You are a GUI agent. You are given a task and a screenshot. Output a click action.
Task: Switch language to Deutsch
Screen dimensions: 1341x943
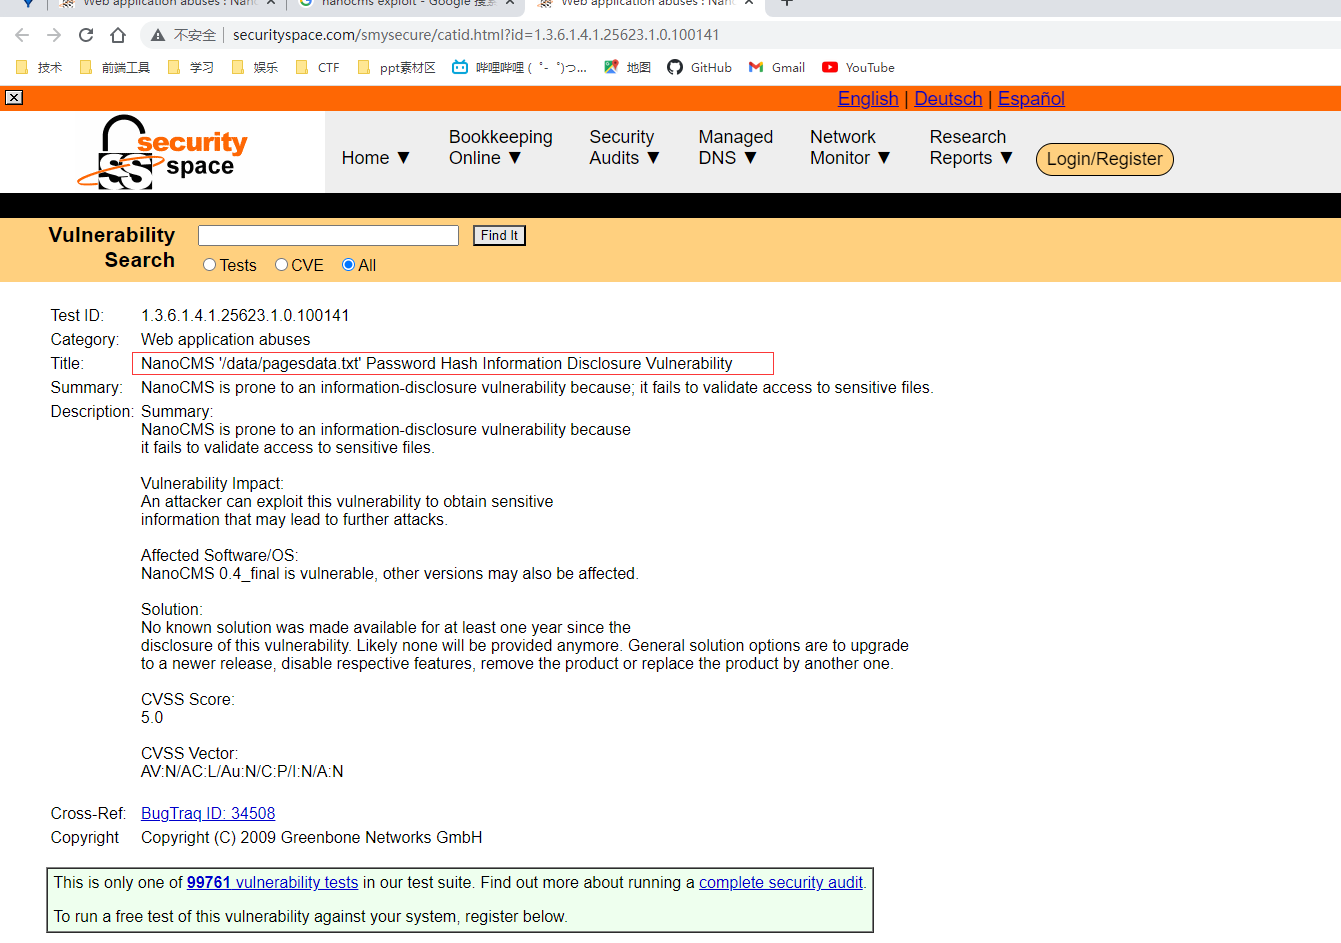[x=948, y=98]
